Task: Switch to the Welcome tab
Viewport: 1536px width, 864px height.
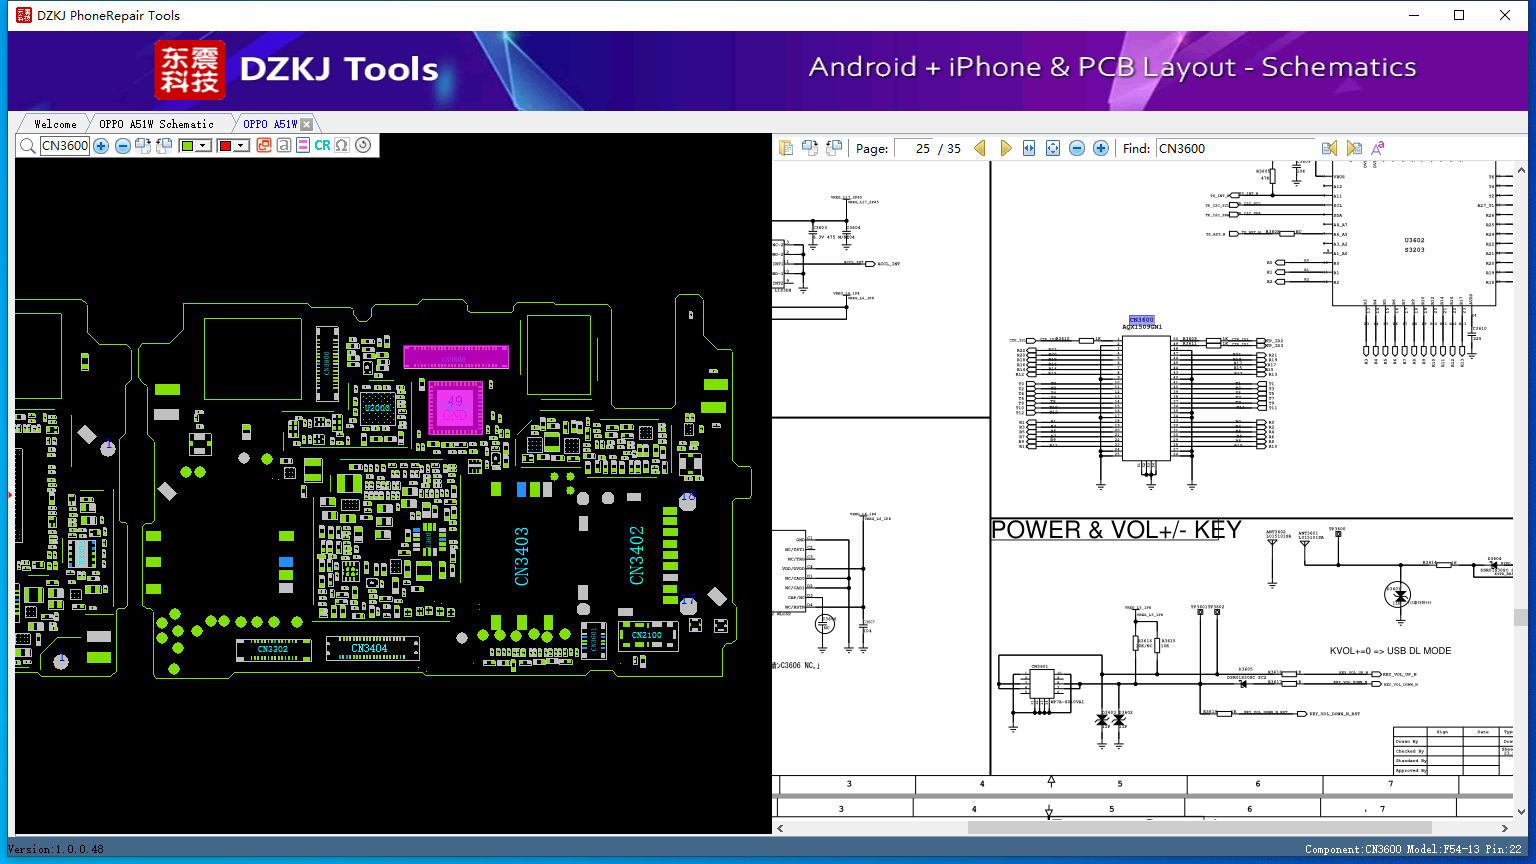Action: [x=55, y=124]
